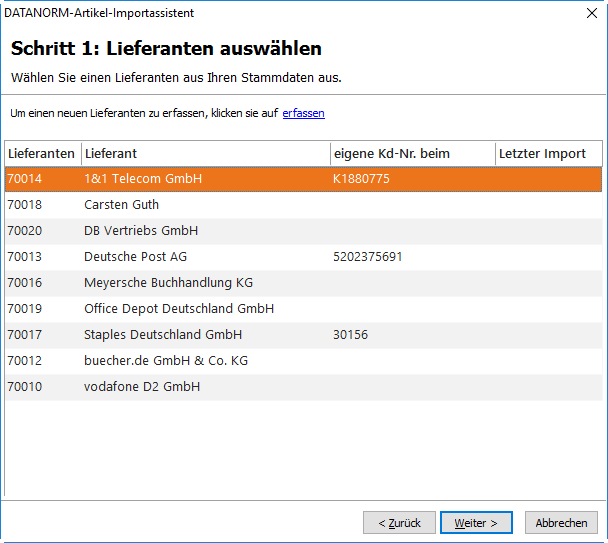Screen dimensions: 608x543
Task: Click supplier number 70018
Action: [24, 205]
